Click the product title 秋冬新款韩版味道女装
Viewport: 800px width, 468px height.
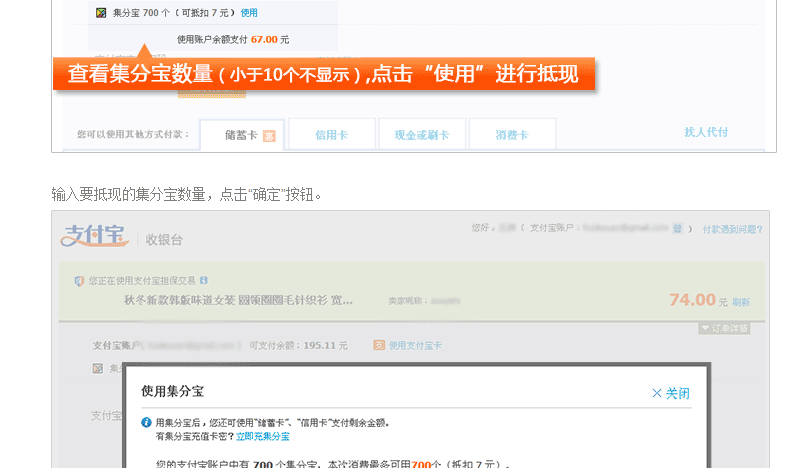click(238, 300)
